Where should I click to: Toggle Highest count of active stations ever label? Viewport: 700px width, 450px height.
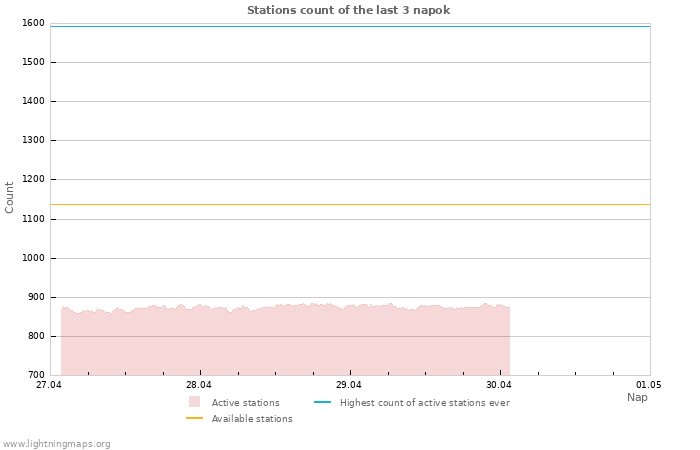point(424,403)
